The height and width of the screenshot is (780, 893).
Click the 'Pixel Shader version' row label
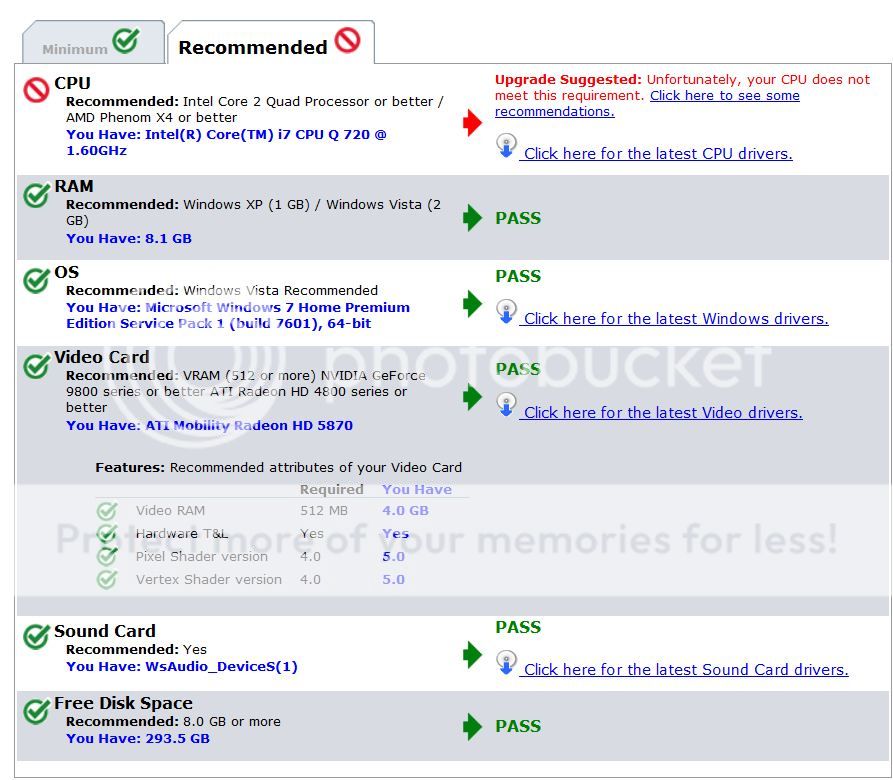[x=202, y=556]
